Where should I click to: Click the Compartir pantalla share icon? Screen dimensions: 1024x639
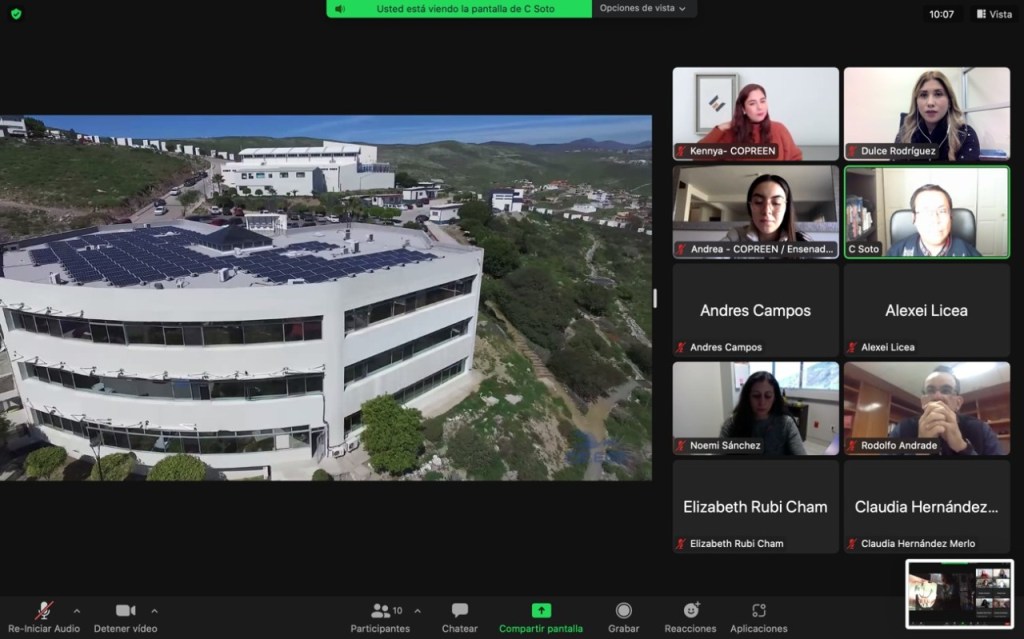point(541,611)
